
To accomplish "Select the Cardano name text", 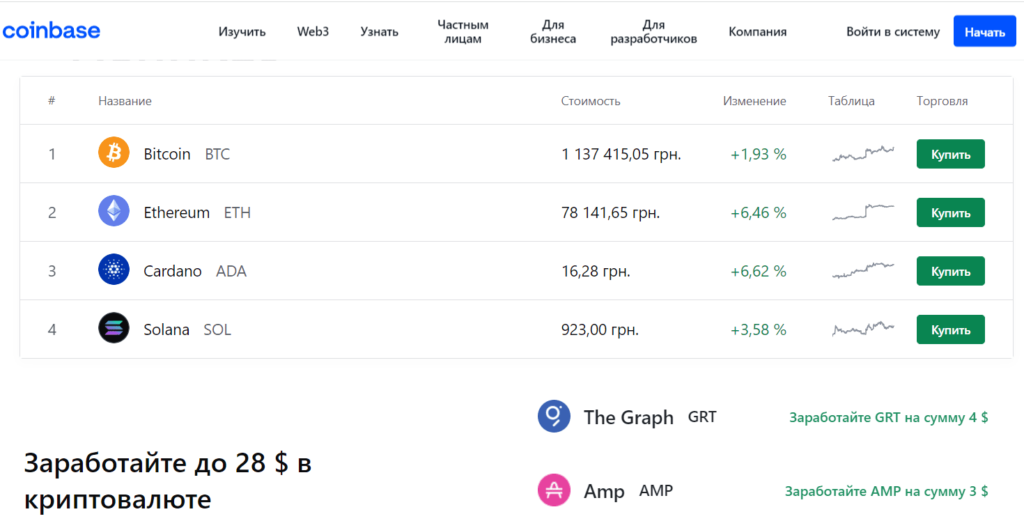I will [172, 271].
